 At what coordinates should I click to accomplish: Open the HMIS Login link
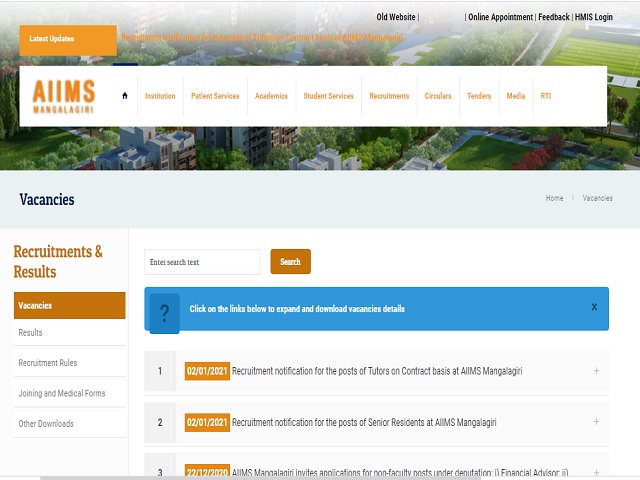coord(593,17)
